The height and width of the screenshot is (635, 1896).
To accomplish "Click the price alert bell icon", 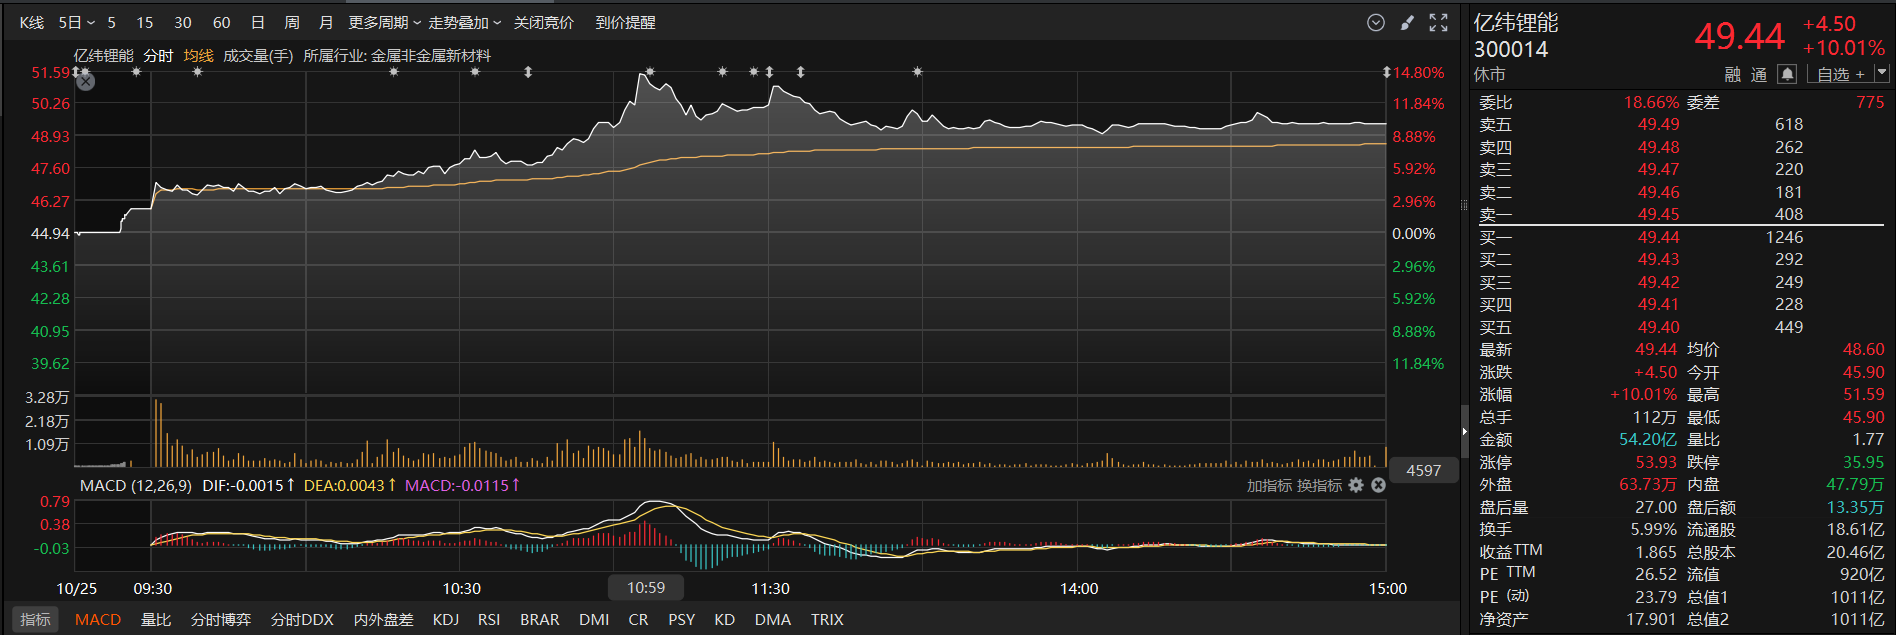I will (1787, 74).
